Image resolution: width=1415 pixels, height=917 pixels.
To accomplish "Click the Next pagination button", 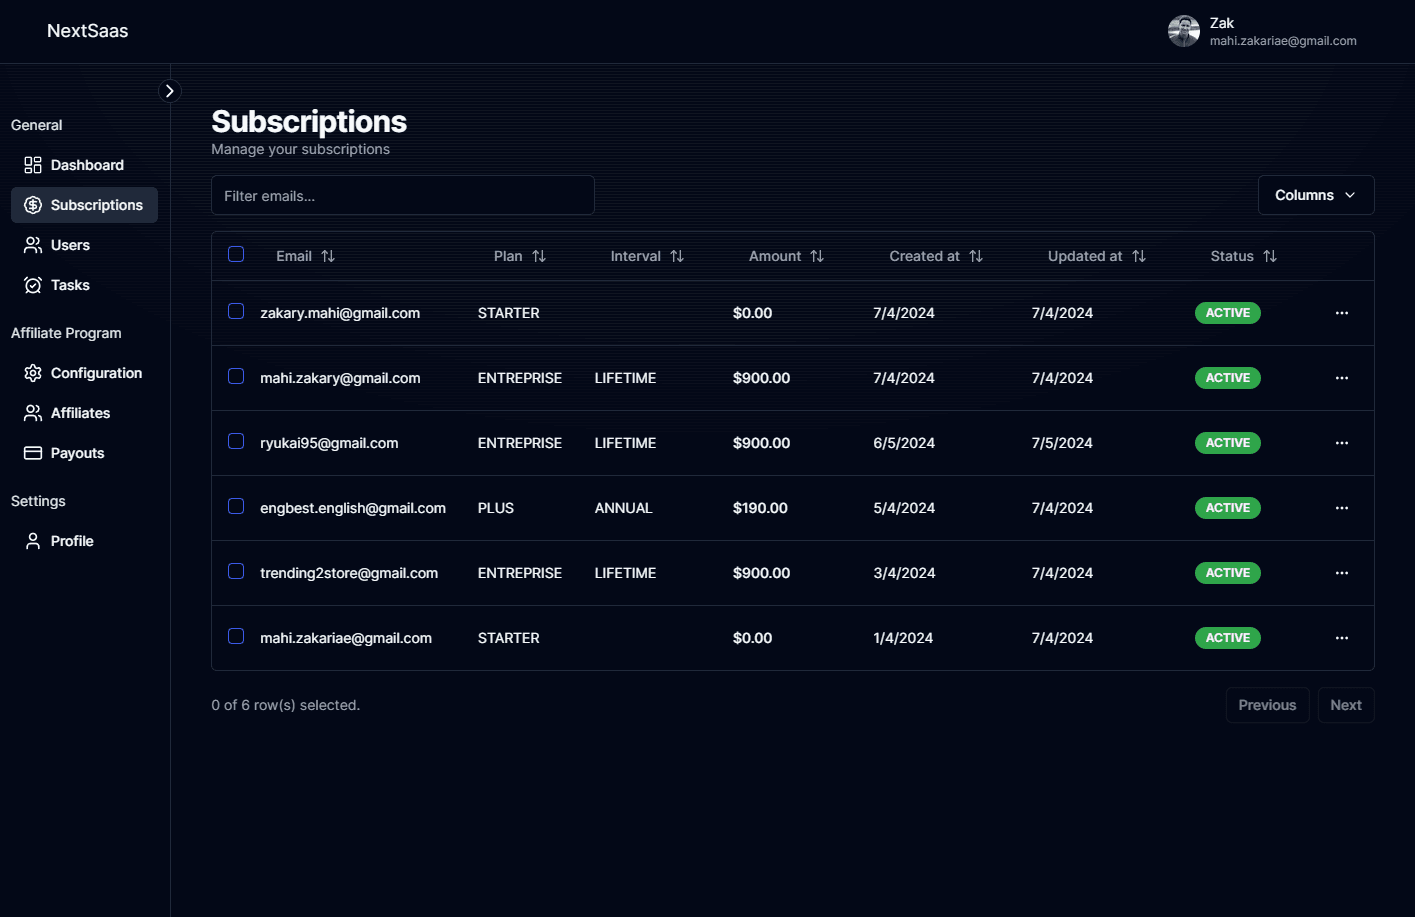I will pos(1345,704).
